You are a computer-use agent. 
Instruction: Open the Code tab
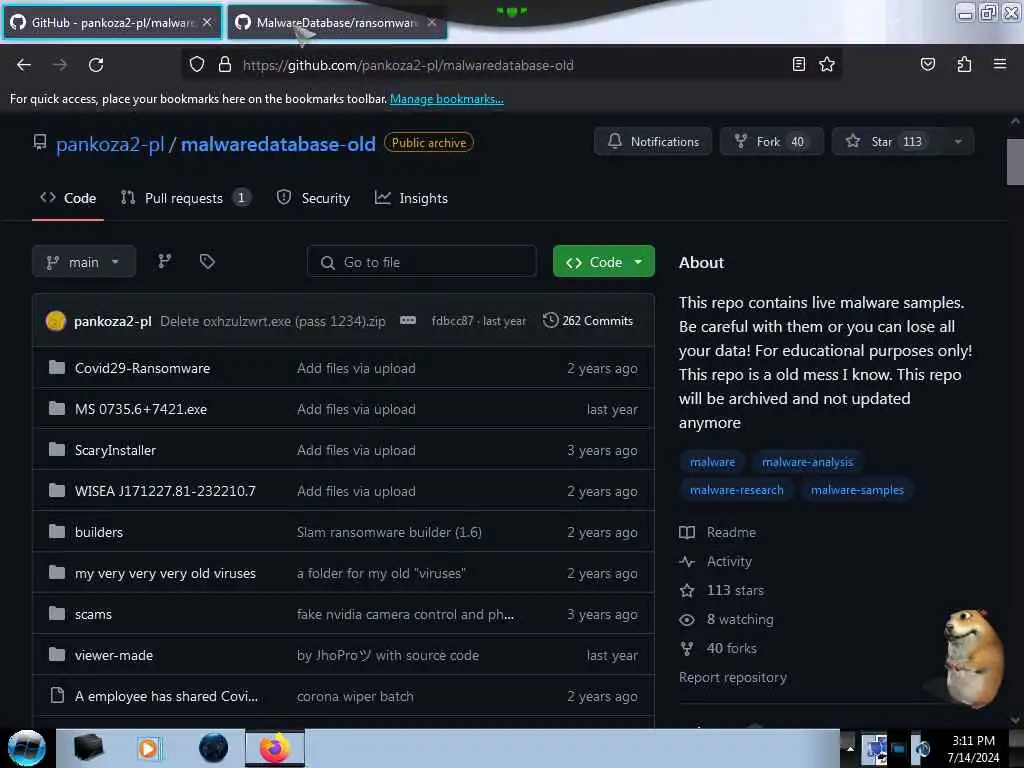[x=68, y=198]
